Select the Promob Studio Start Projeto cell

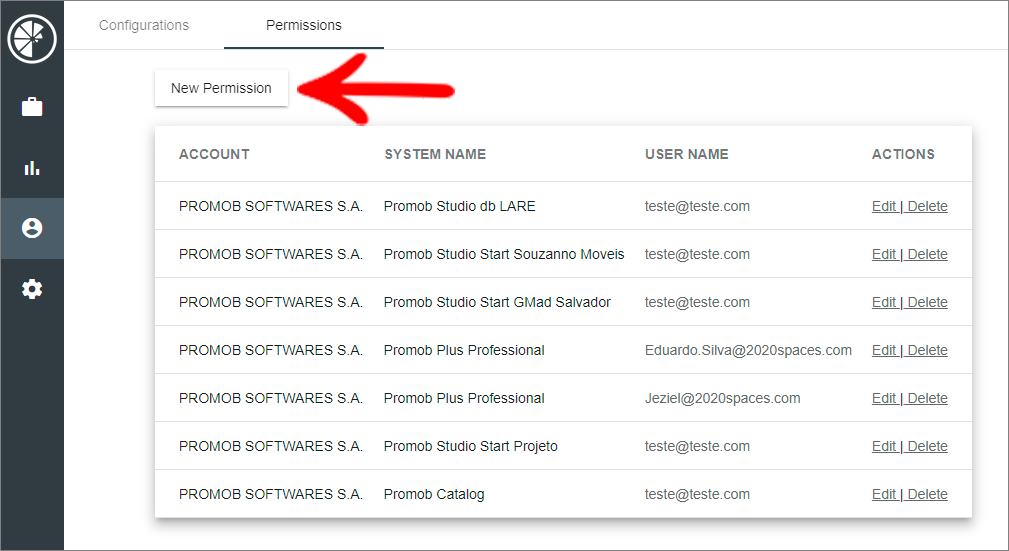[470, 446]
